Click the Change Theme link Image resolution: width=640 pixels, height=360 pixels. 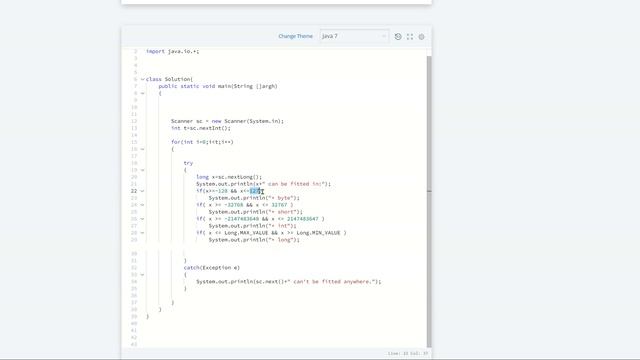click(296, 36)
